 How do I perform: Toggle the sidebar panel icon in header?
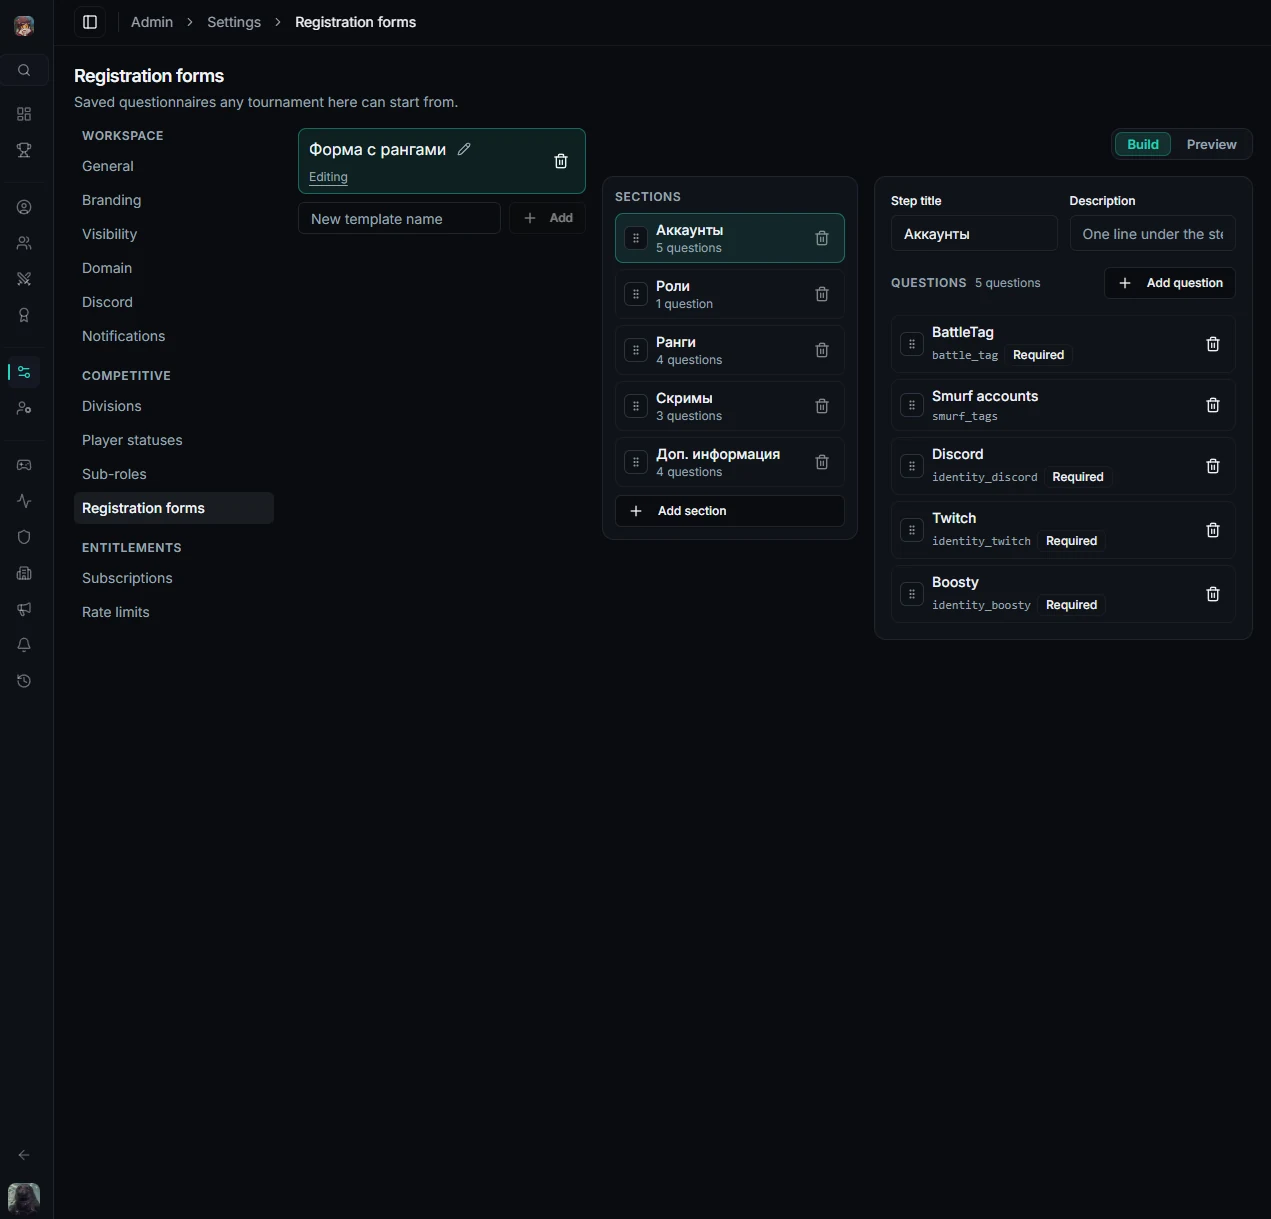[x=90, y=22]
